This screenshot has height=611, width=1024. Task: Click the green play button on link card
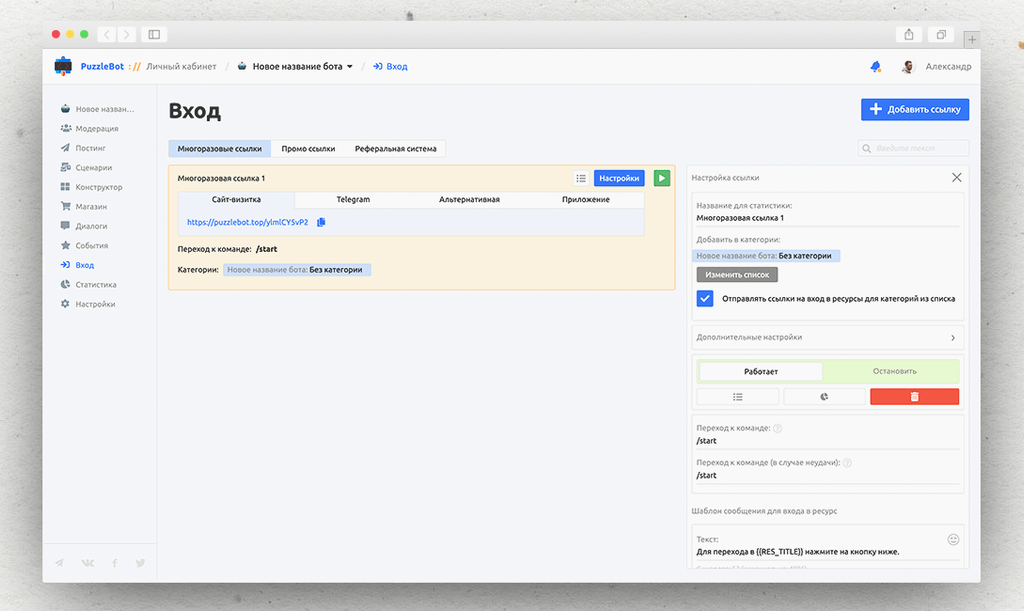point(662,178)
